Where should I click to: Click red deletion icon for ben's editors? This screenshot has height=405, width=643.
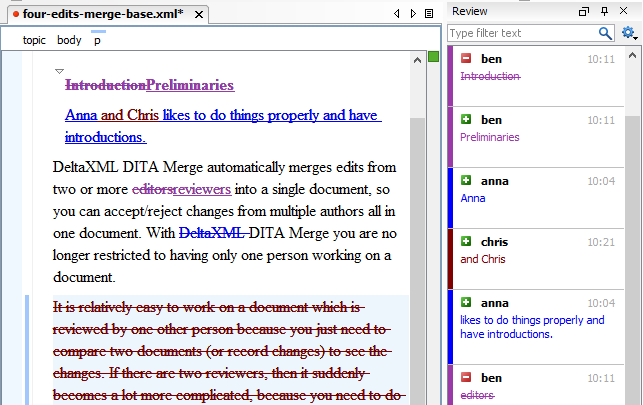coord(466,377)
